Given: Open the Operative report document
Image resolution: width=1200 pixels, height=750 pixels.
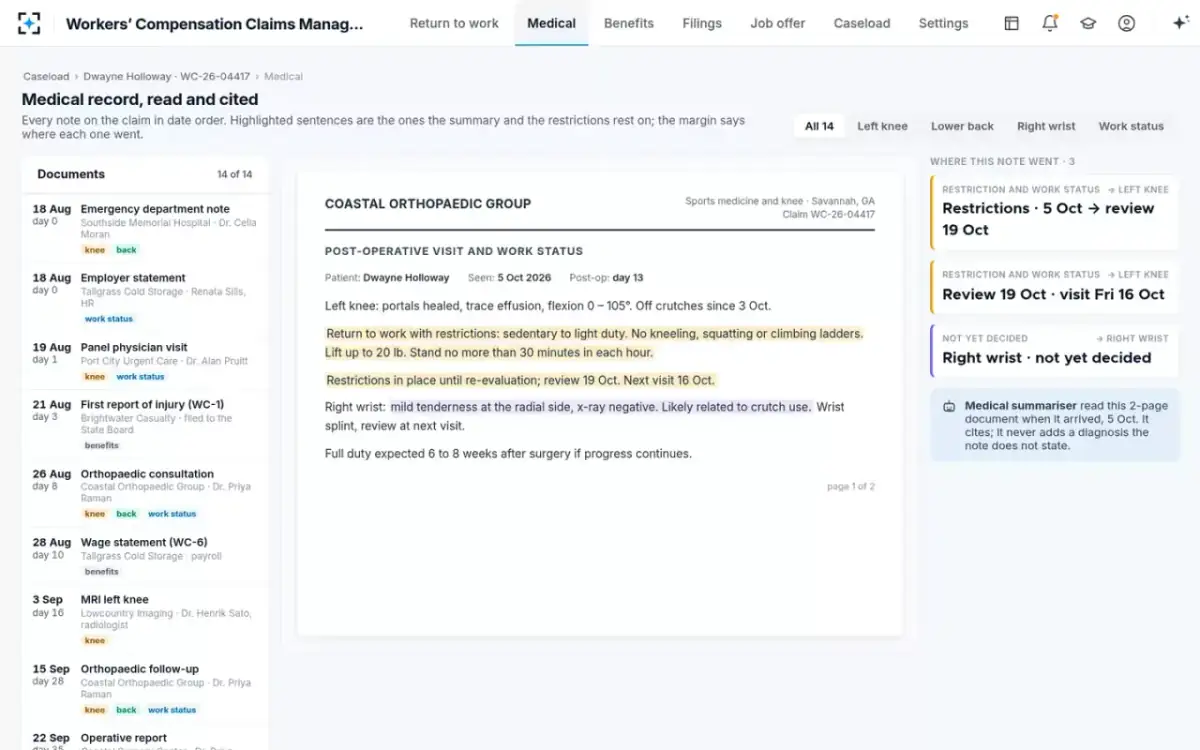Looking at the screenshot, I should click(145, 737).
